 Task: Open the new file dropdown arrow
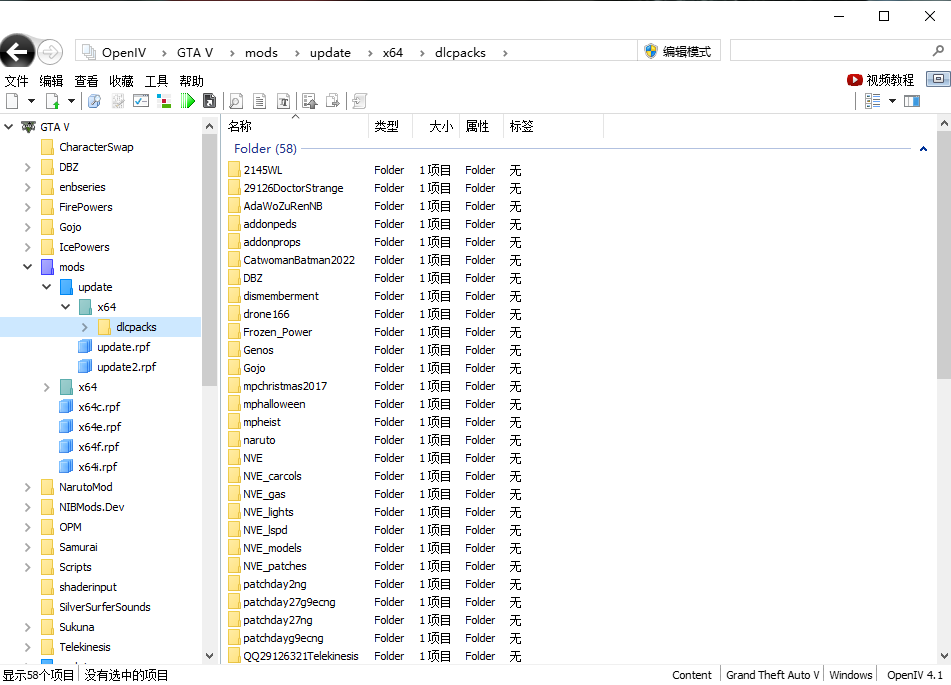(x=31, y=101)
